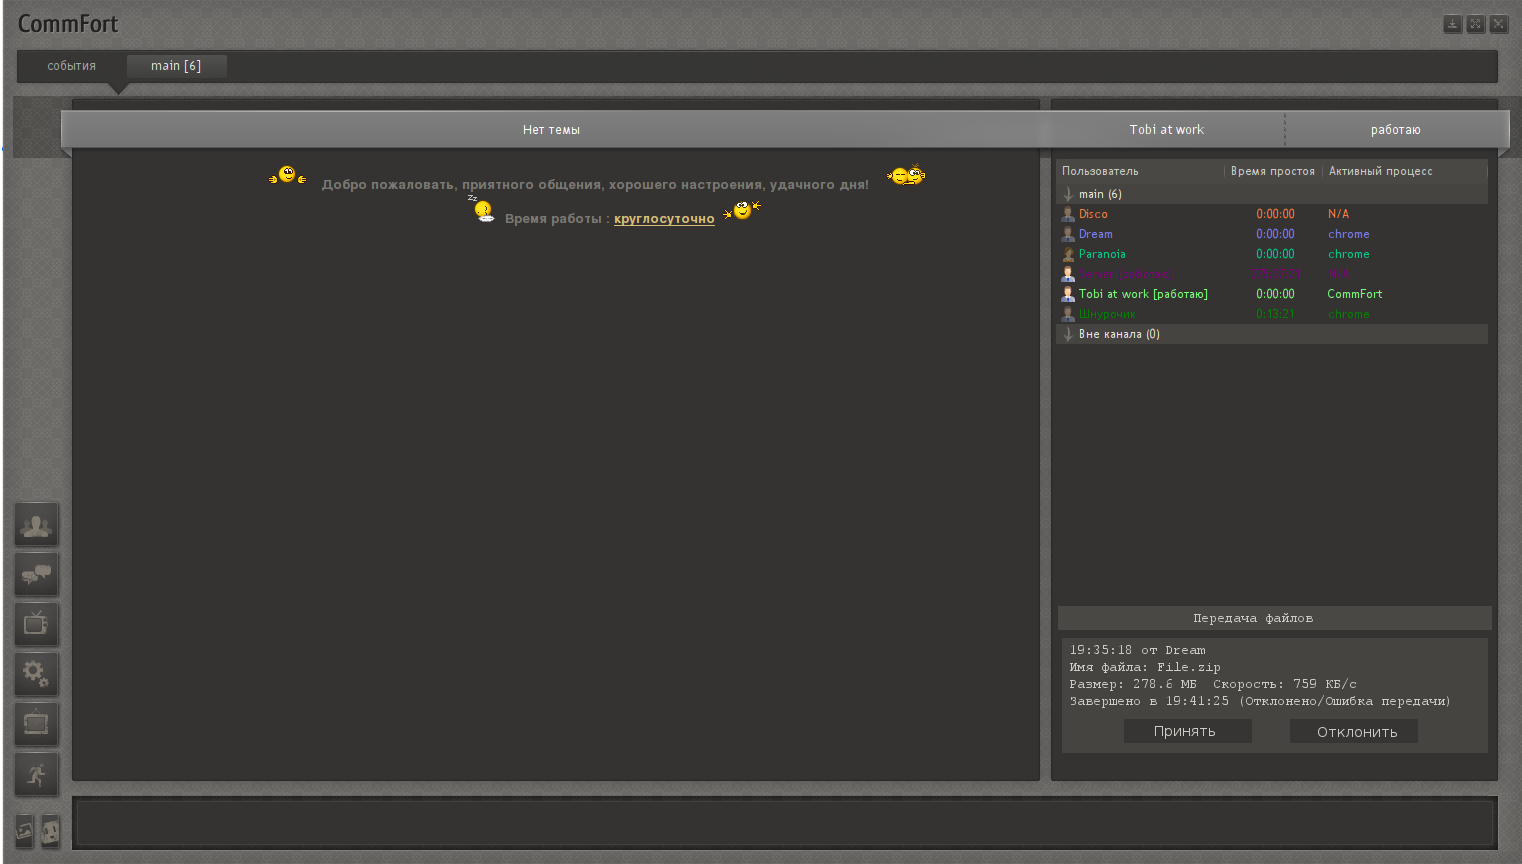Click the TV with antenna icon
The width and height of the screenshot is (1522, 864).
click(x=36, y=625)
